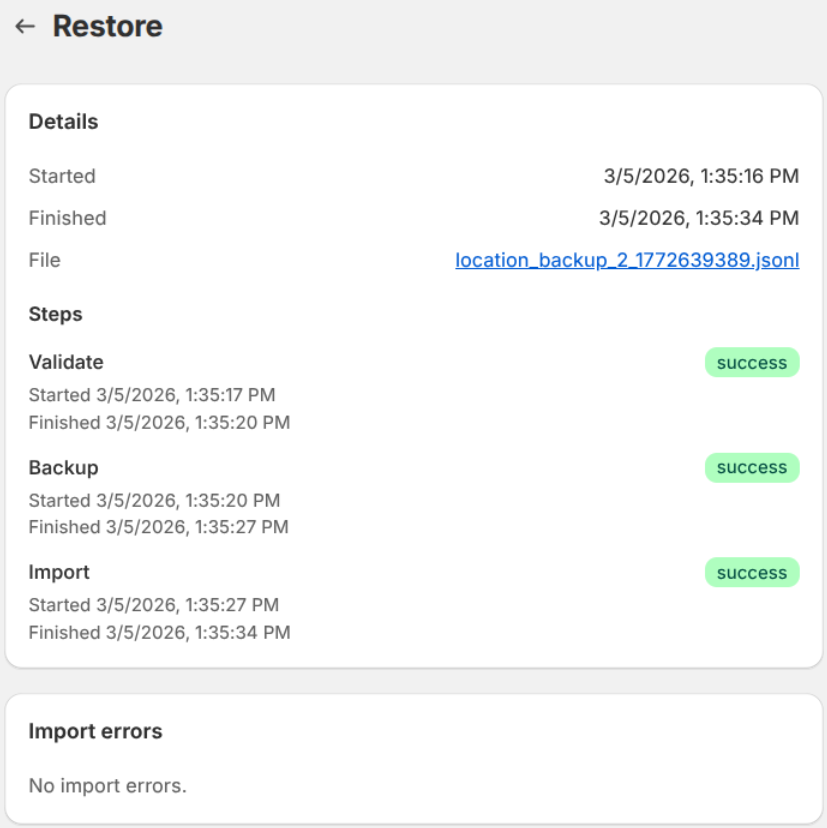Select the Validate step label
Viewport: 827px width, 828px height.
[65, 362]
